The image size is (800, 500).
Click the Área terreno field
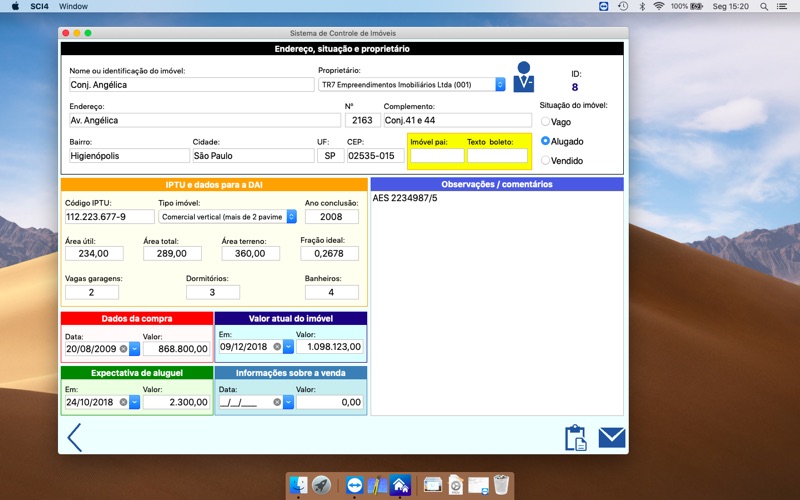coord(251,254)
